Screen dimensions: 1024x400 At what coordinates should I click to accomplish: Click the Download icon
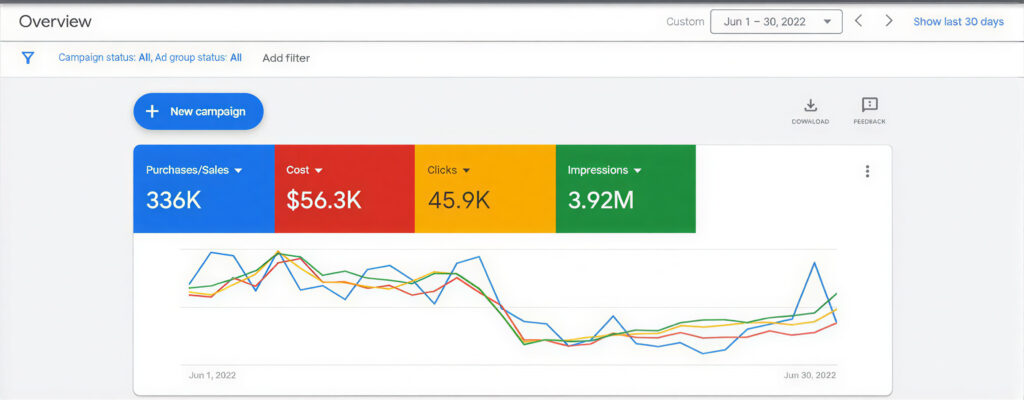pyautogui.click(x=811, y=106)
